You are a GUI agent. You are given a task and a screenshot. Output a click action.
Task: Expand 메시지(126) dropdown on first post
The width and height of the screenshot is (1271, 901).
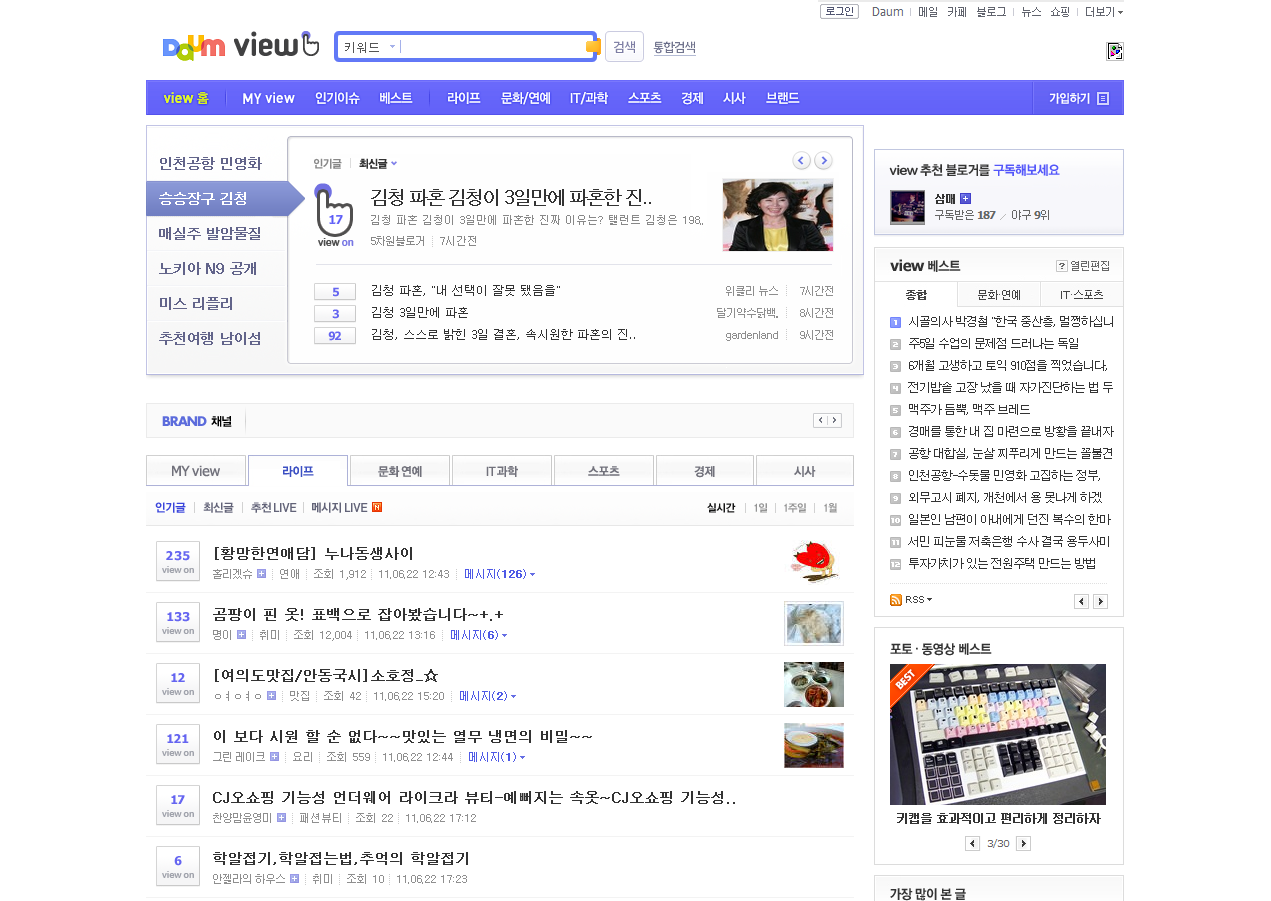click(500, 574)
